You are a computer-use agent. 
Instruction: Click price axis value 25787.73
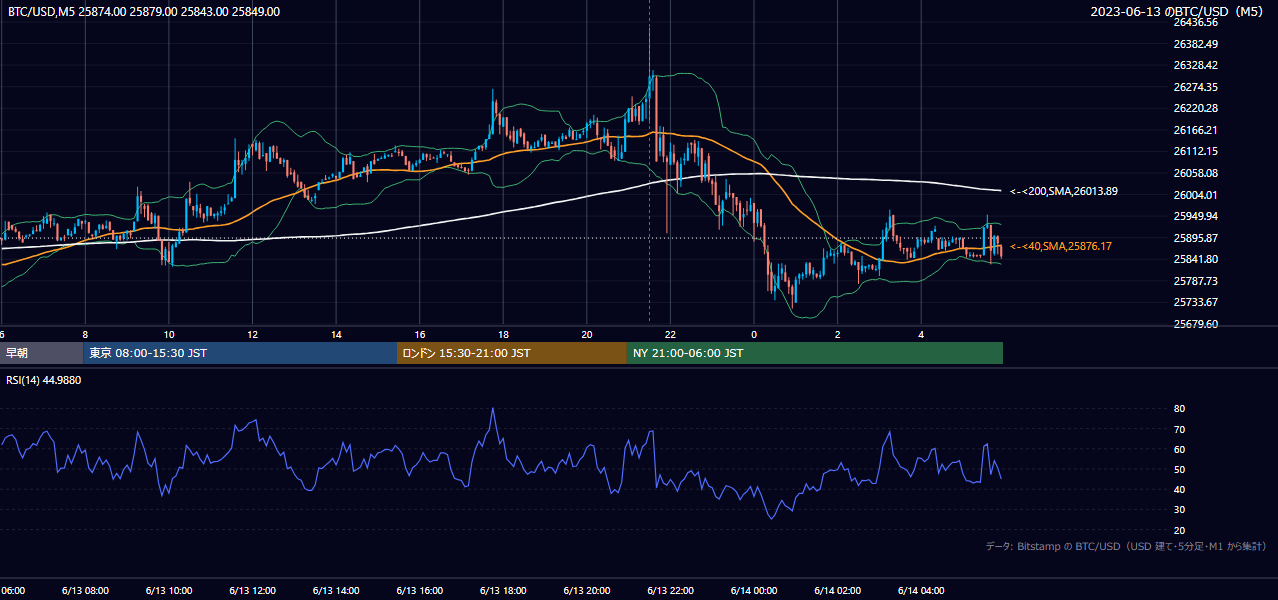click(1195, 281)
